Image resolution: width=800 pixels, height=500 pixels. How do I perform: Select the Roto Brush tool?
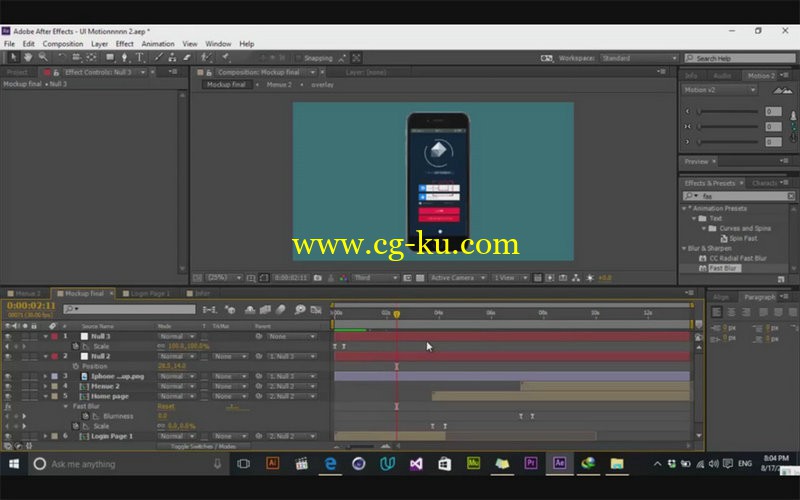[x=206, y=57]
